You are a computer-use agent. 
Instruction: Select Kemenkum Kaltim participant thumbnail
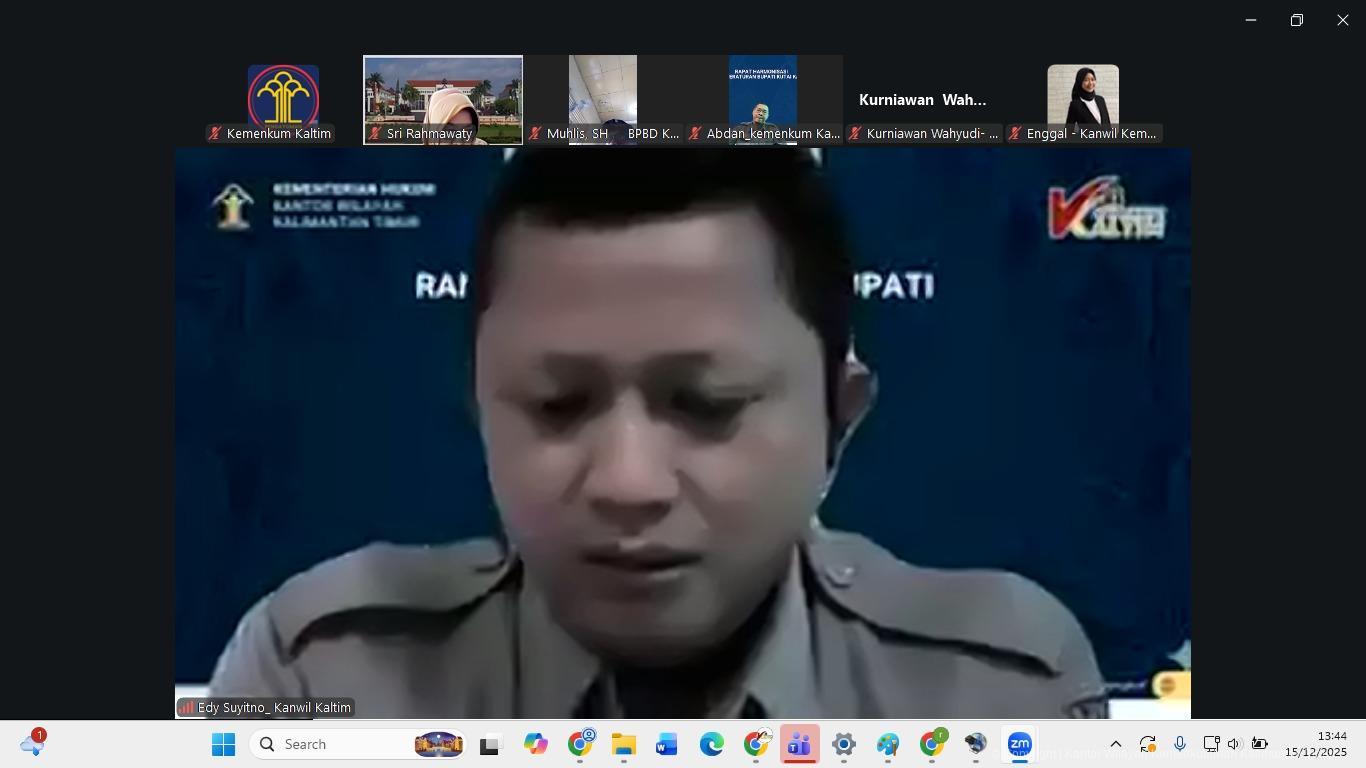[283, 100]
